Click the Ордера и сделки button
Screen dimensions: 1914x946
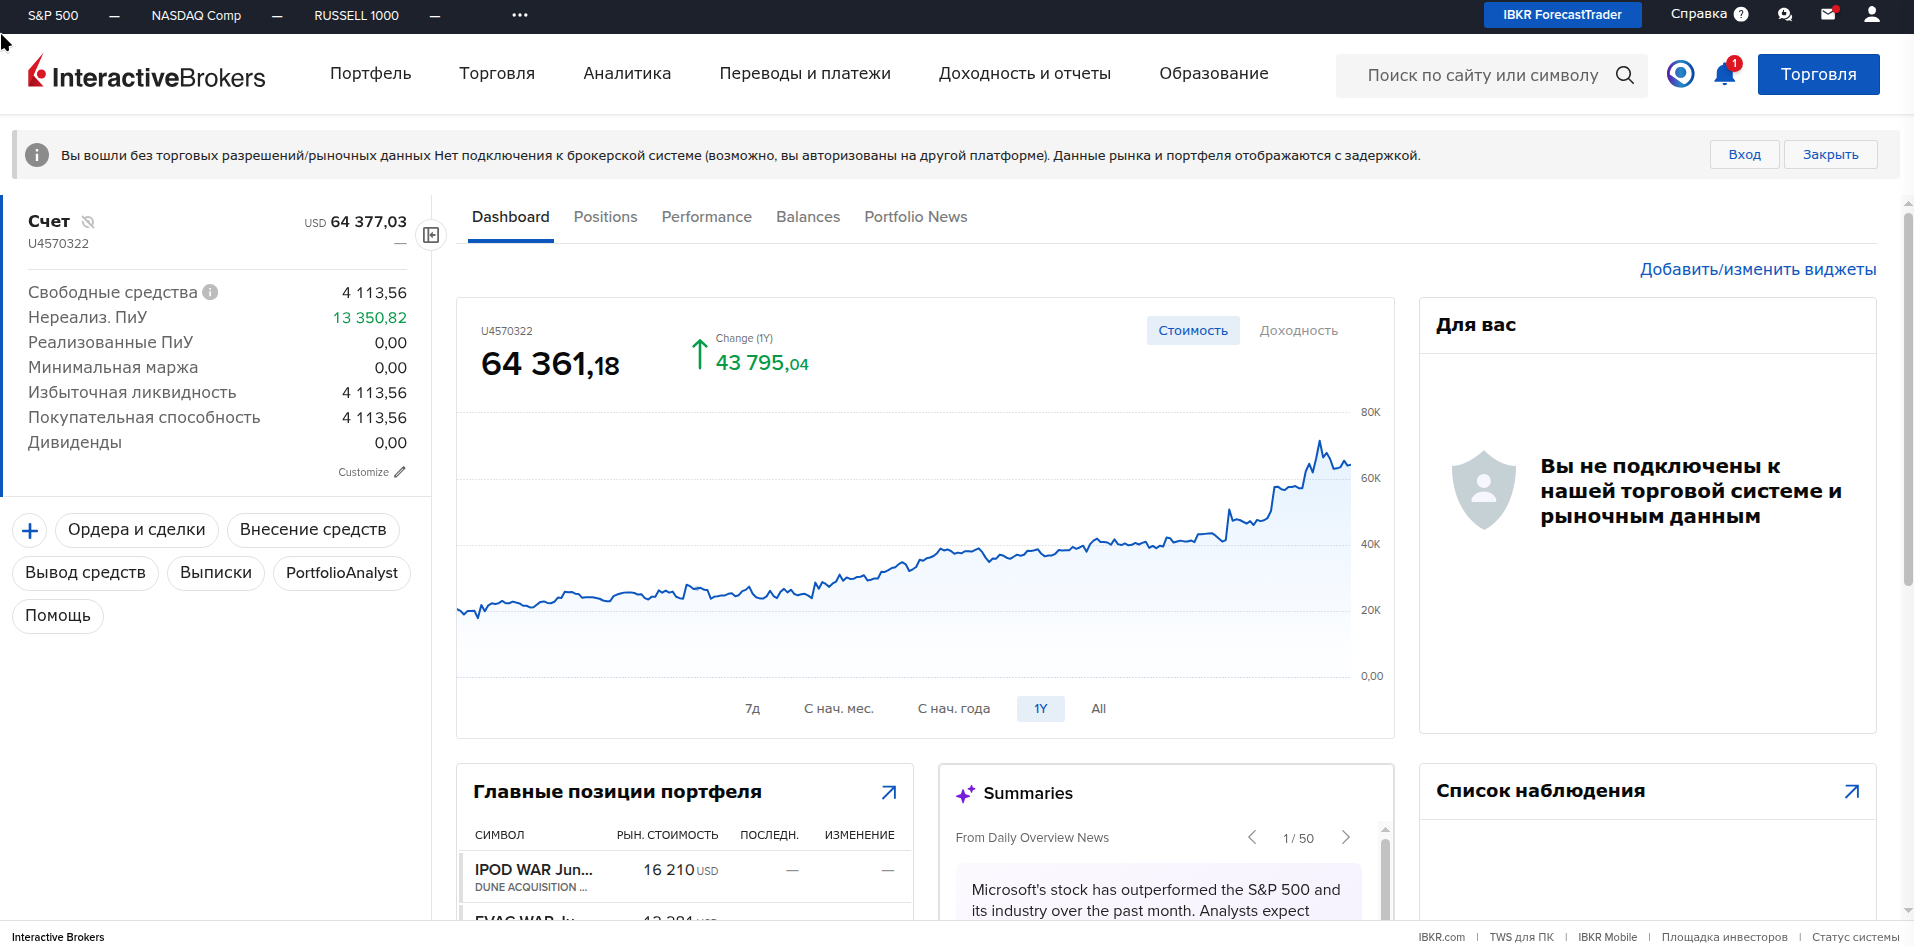[137, 530]
